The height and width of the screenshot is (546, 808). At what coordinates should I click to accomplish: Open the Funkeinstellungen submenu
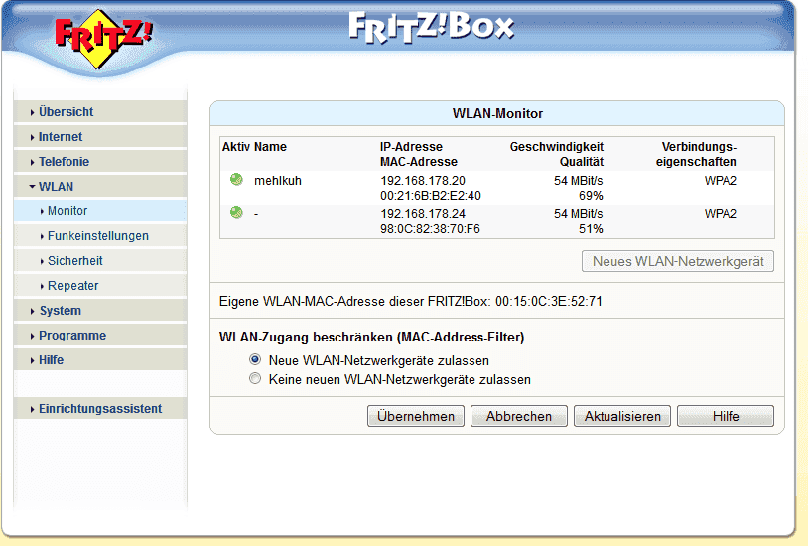(x=98, y=236)
